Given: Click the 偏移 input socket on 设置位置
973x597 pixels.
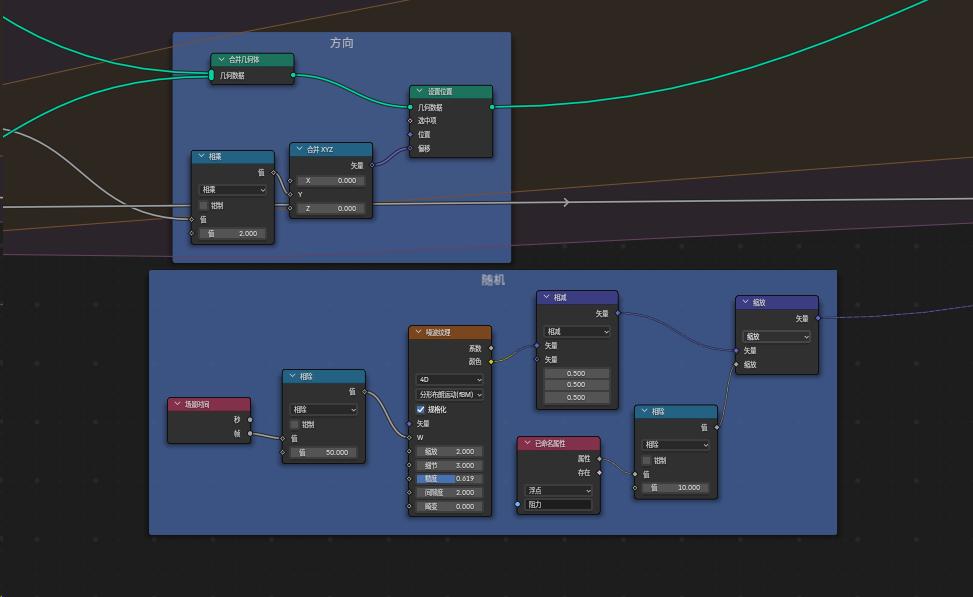Looking at the screenshot, I should (x=410, y=148).
